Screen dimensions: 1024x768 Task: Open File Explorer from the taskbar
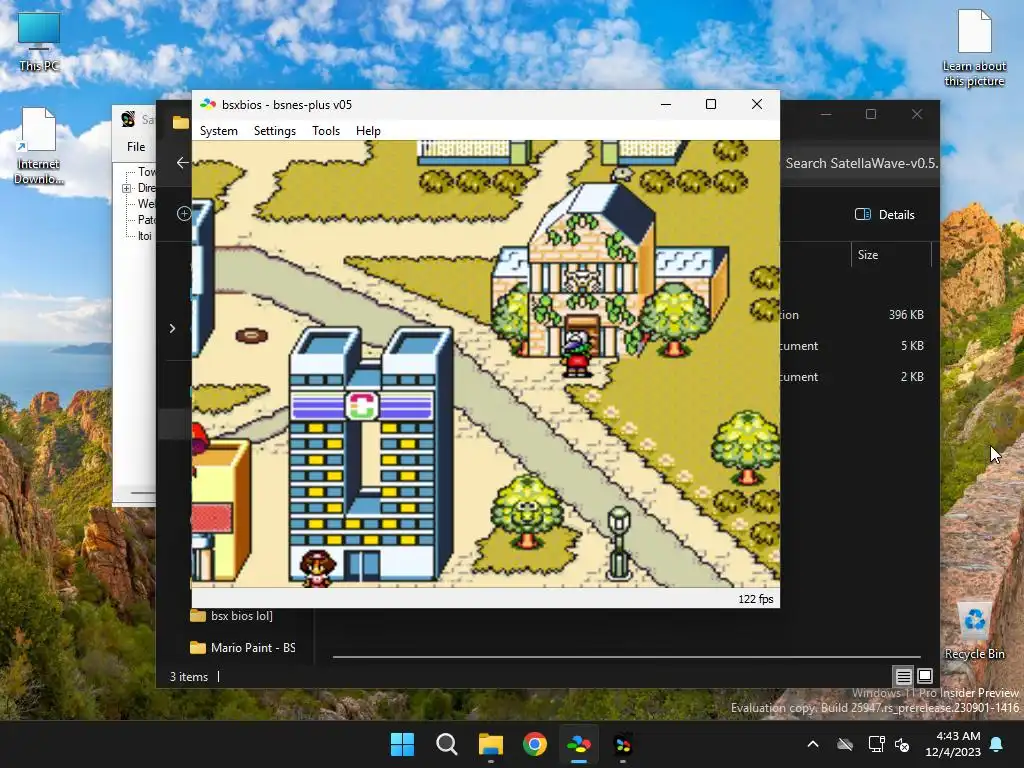490,744
